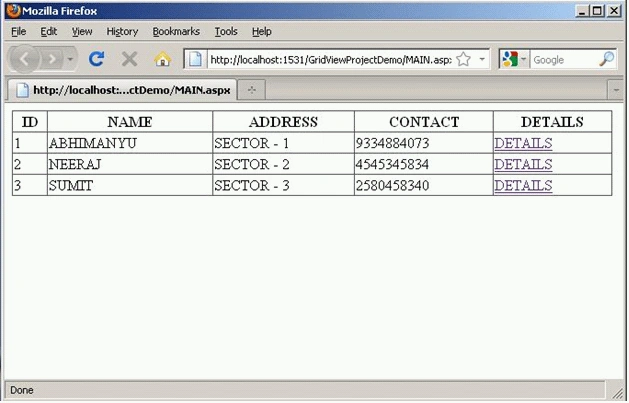Select the NEERAJ name cell
This screenshot has width=629, height=403.
(130, 164)
